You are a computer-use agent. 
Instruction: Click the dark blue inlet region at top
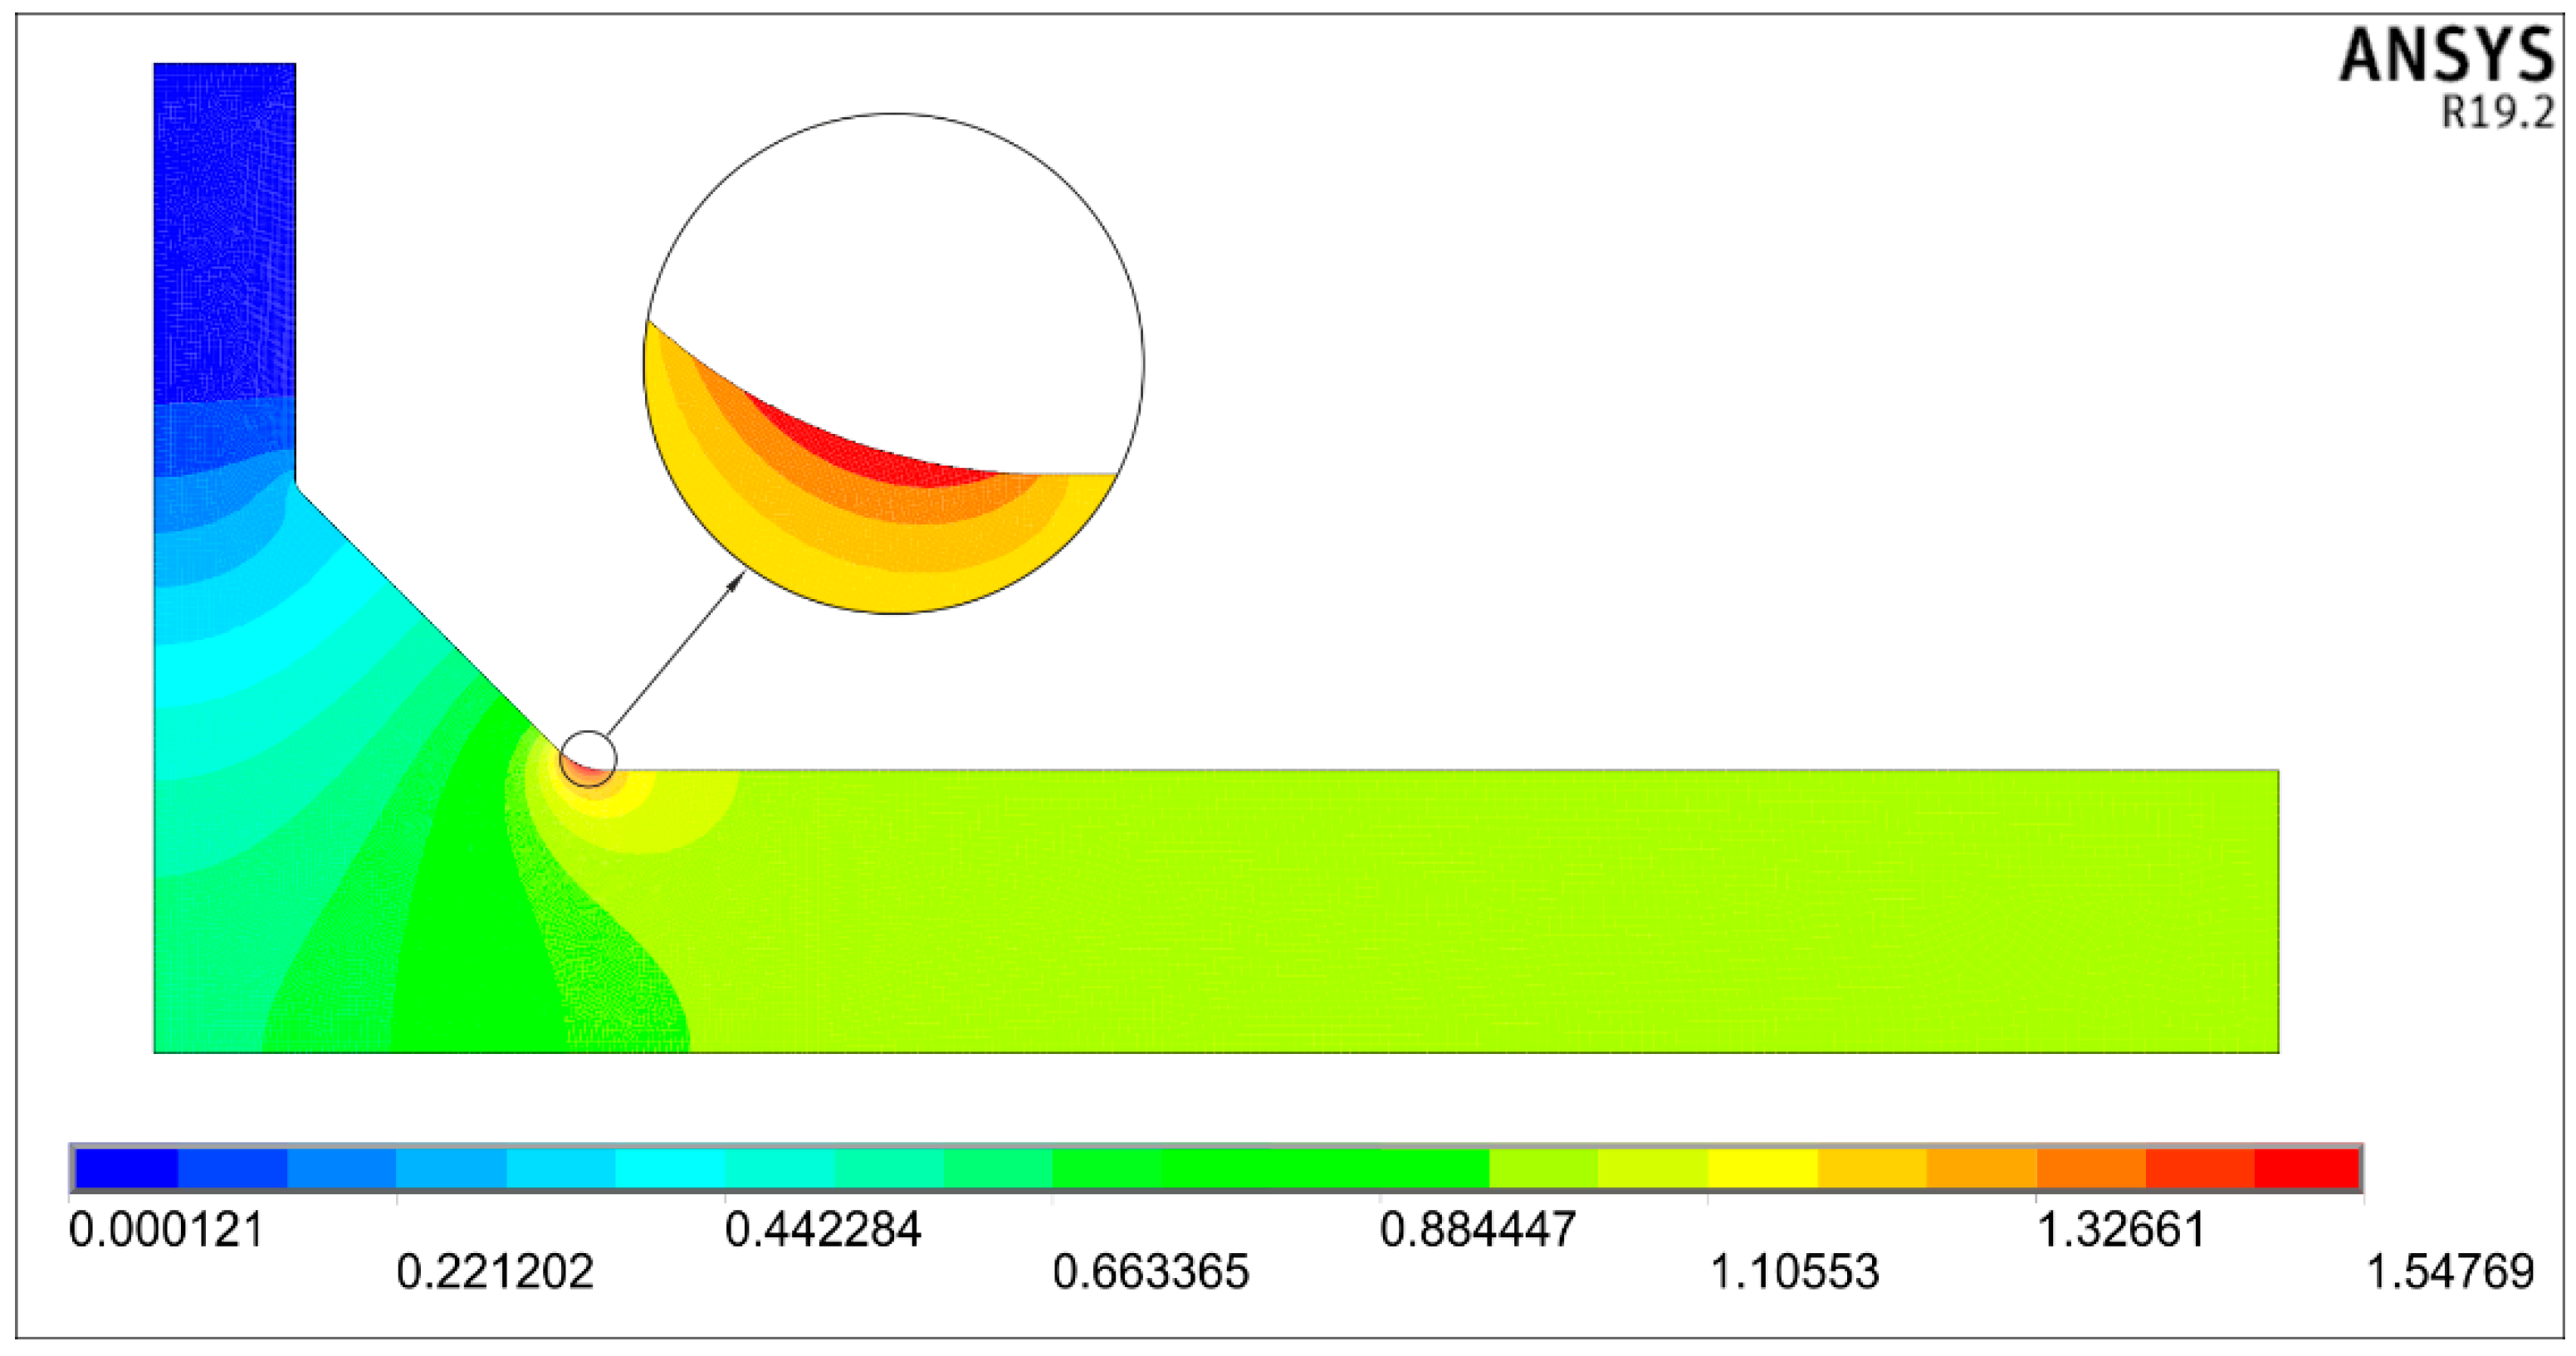[x=224, y=230]
